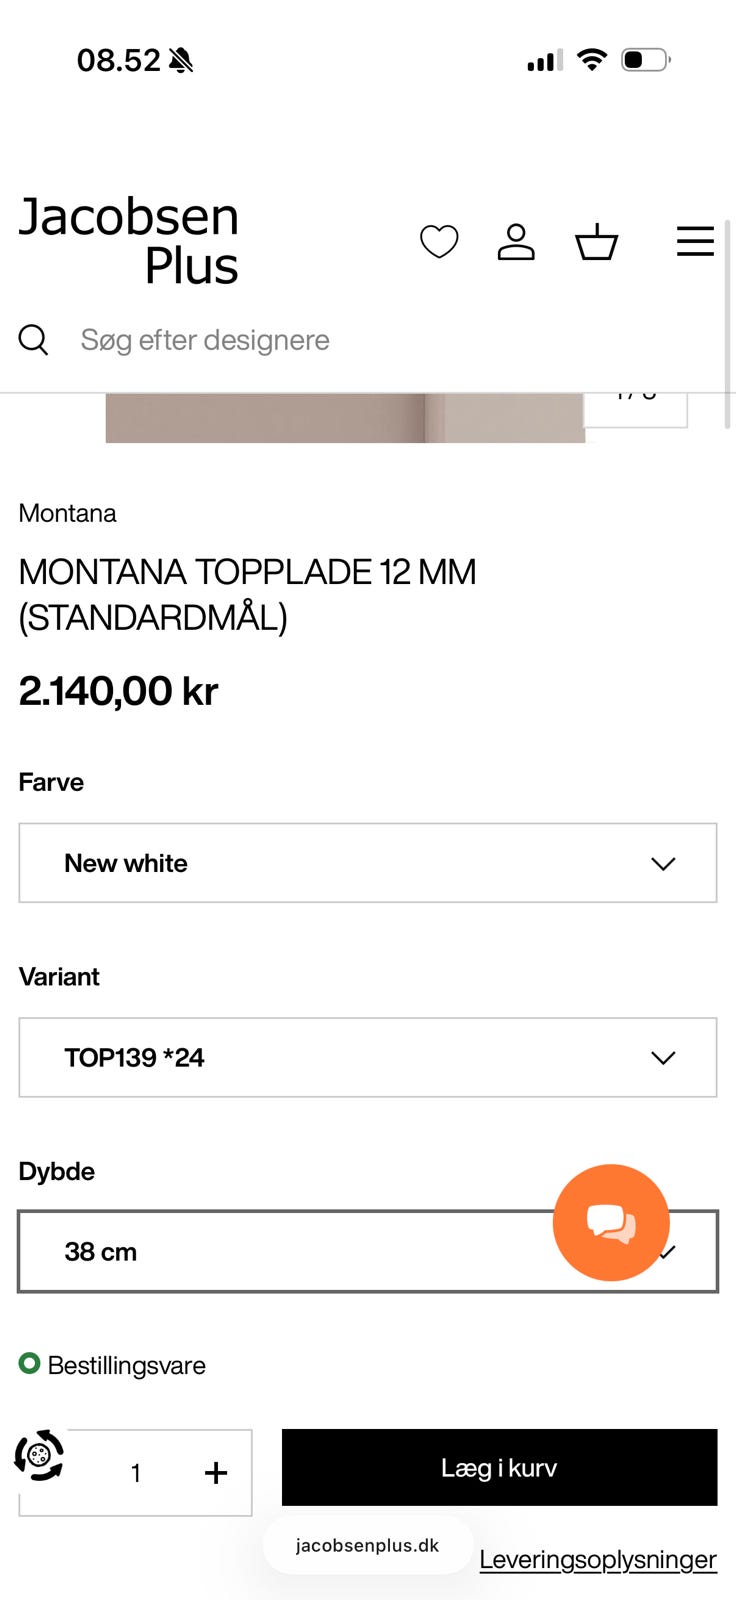The image size is (736, 1600).
Task: Open the wishlist heart icon
Action: pos(439,242)
